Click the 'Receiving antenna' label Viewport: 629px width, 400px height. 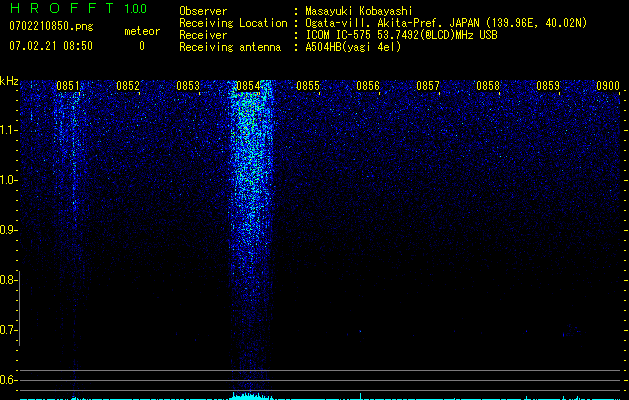click(x=230, y=47)
